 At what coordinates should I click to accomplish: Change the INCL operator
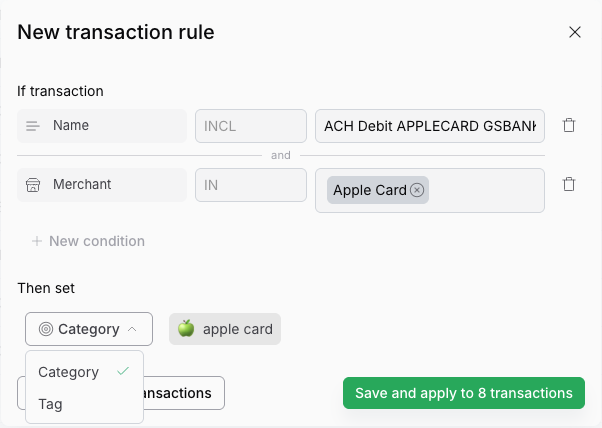[x=250, y=126]
